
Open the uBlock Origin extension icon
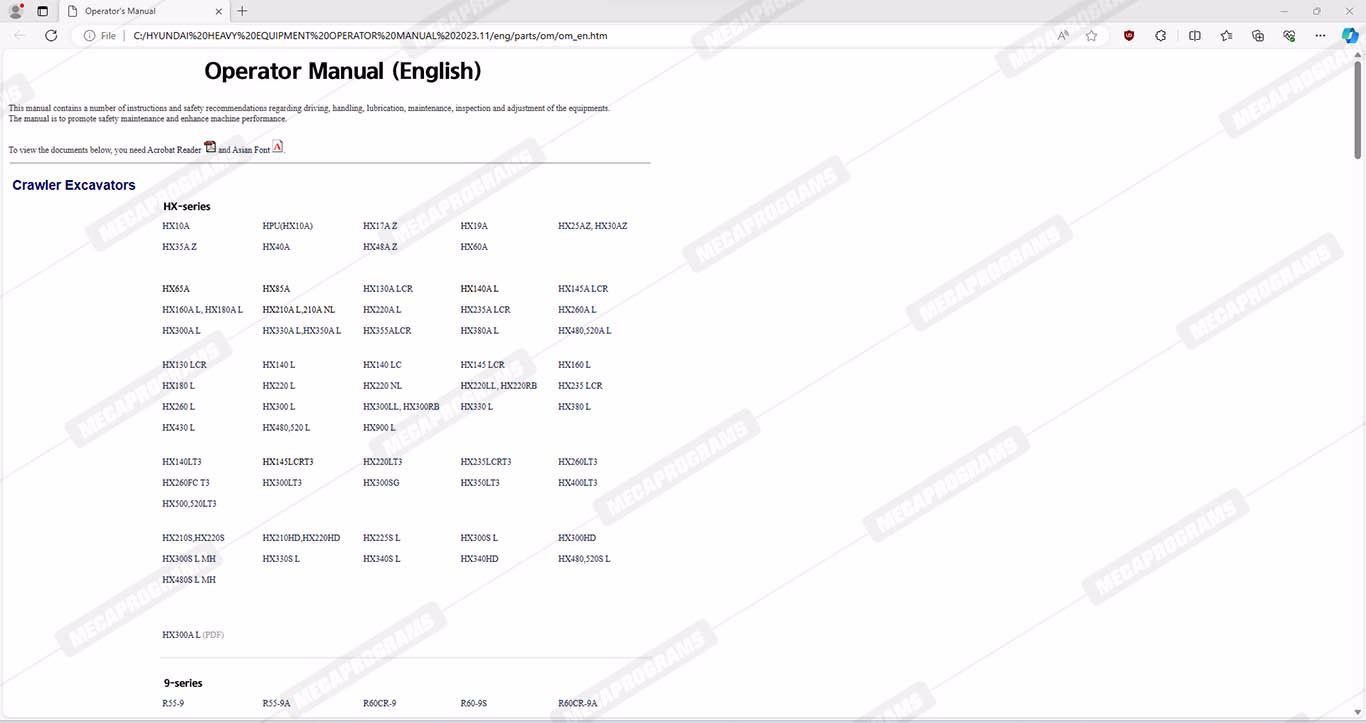pyautogui.click(x=1129, y=36)
